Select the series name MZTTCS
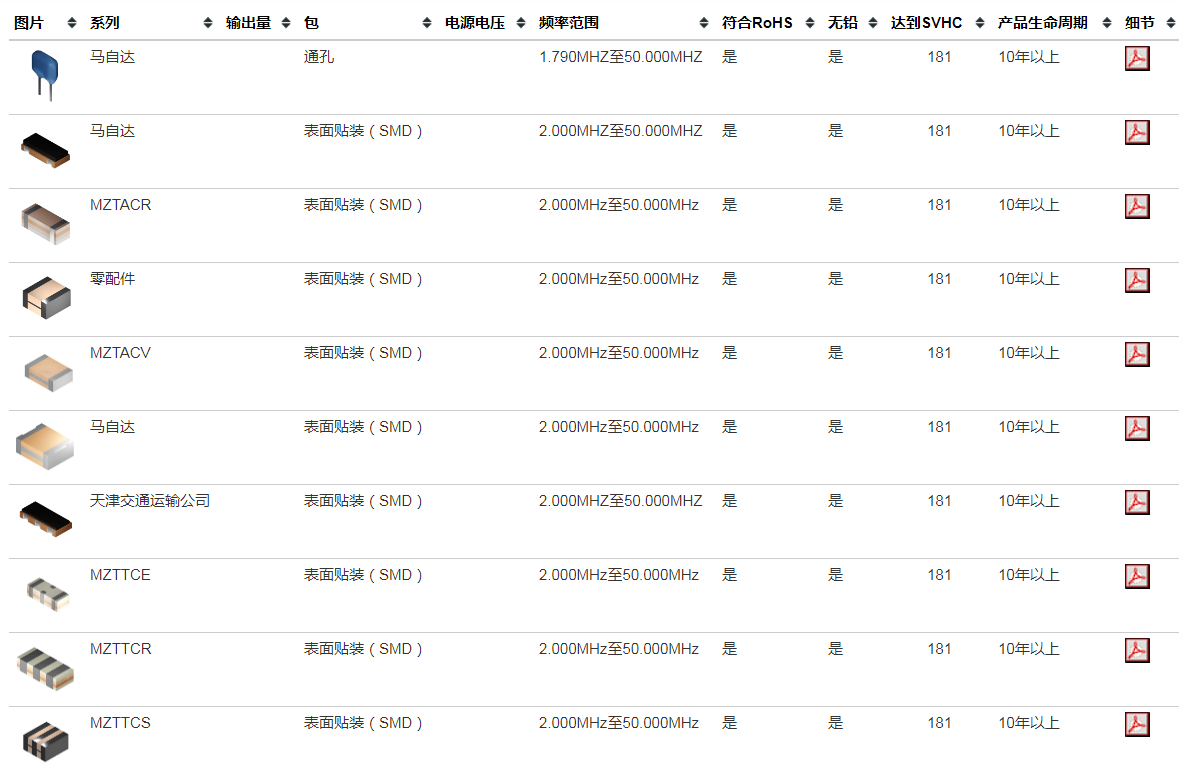1179x777 pixels. tap(120, 723)
